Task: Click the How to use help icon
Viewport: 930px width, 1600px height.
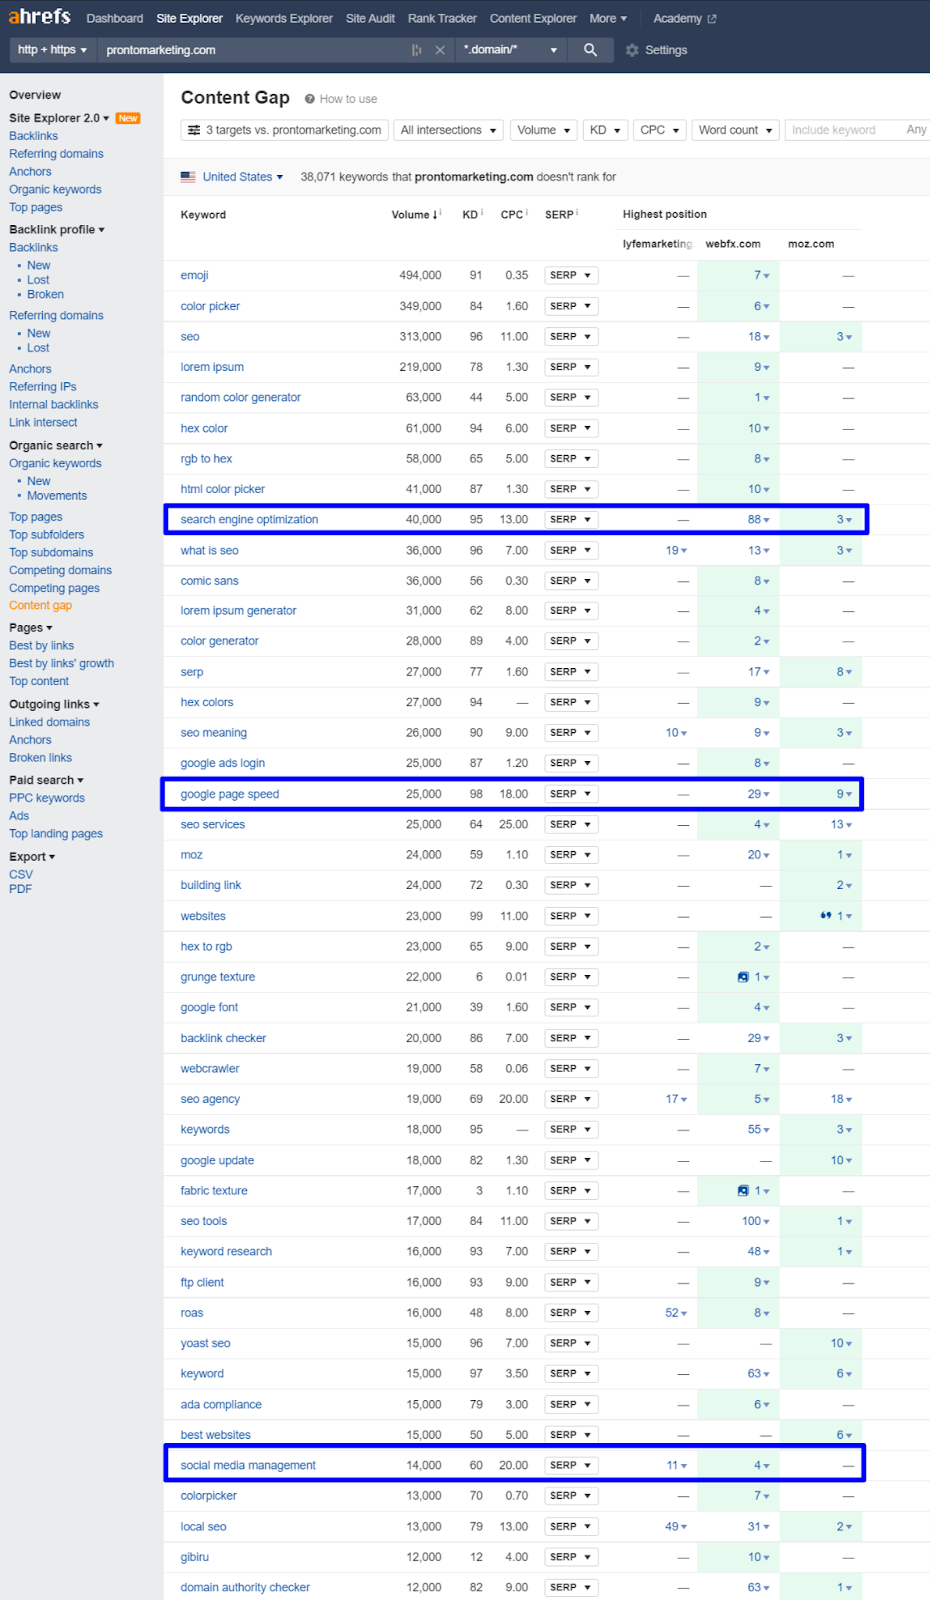Action: (x=310, y=99)
